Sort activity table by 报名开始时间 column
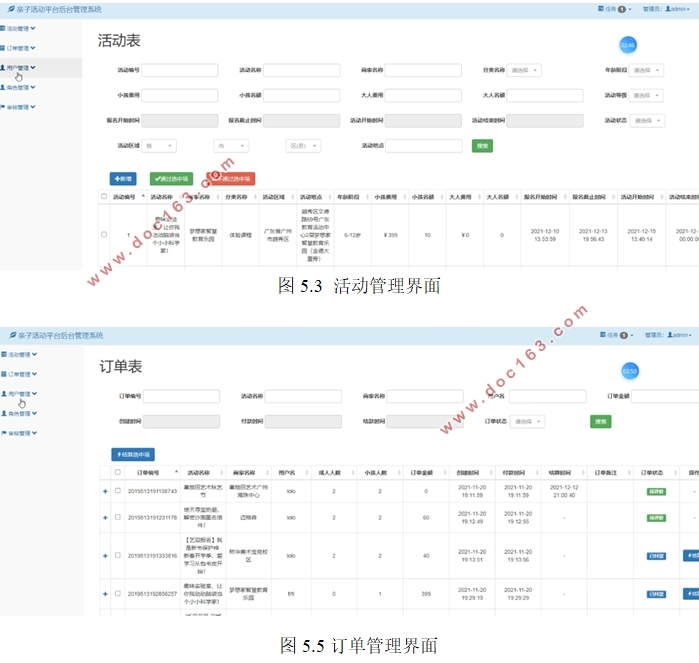 click(545, 197)
